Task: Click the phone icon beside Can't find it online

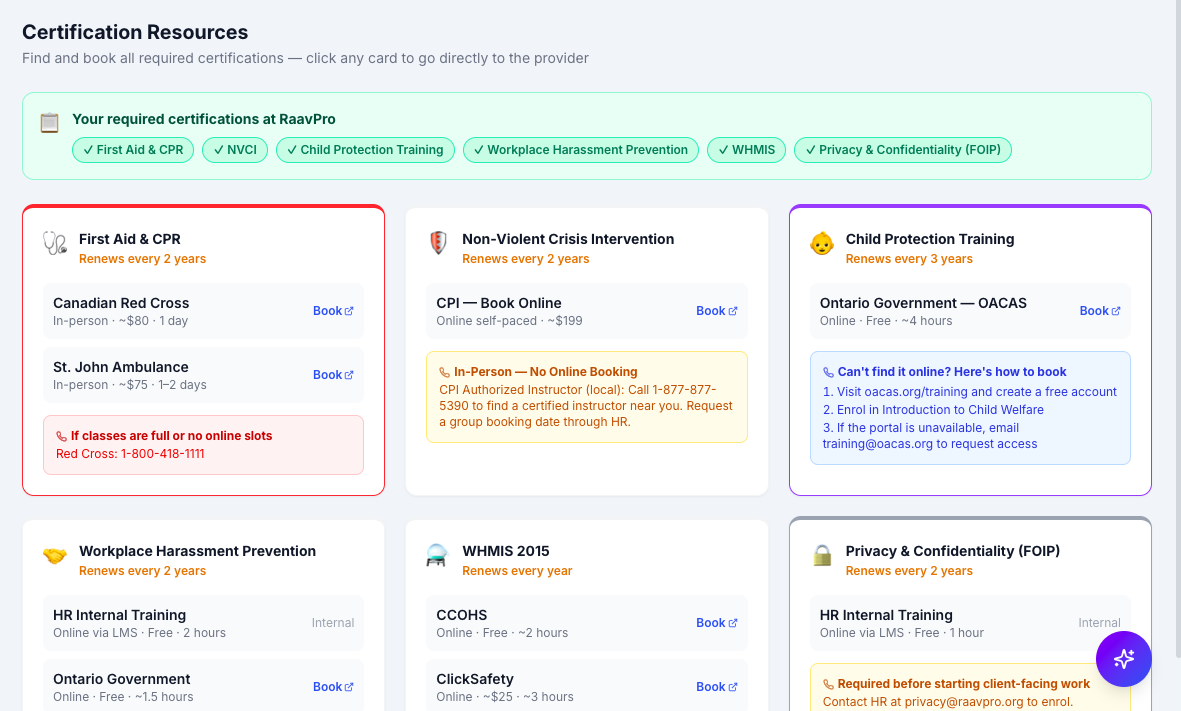Action: point(829,372)
